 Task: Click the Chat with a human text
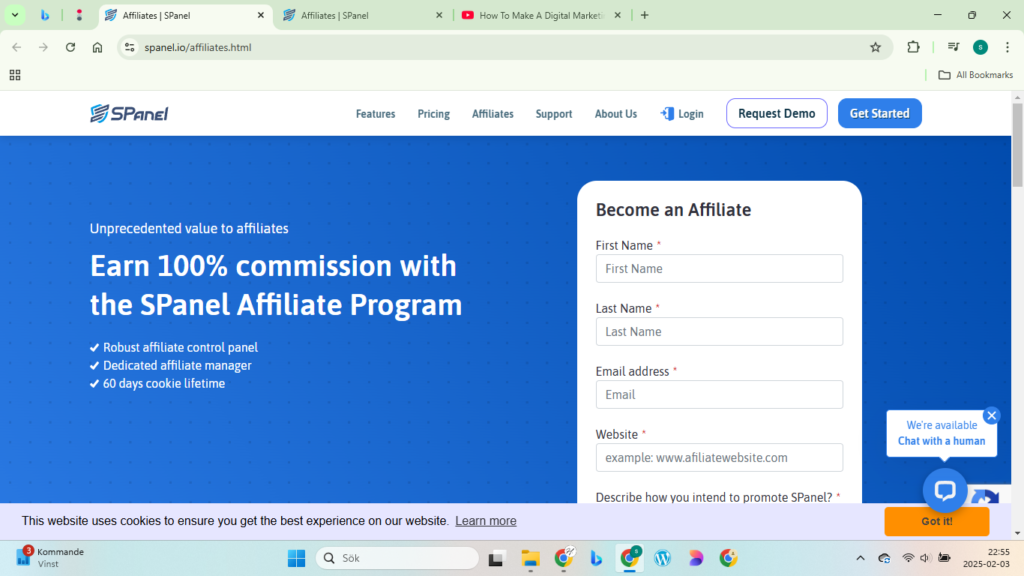coord(941,441)
